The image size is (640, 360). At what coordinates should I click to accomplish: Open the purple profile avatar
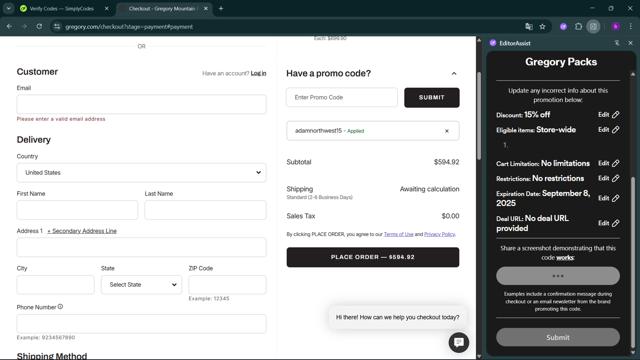point(616,27)
